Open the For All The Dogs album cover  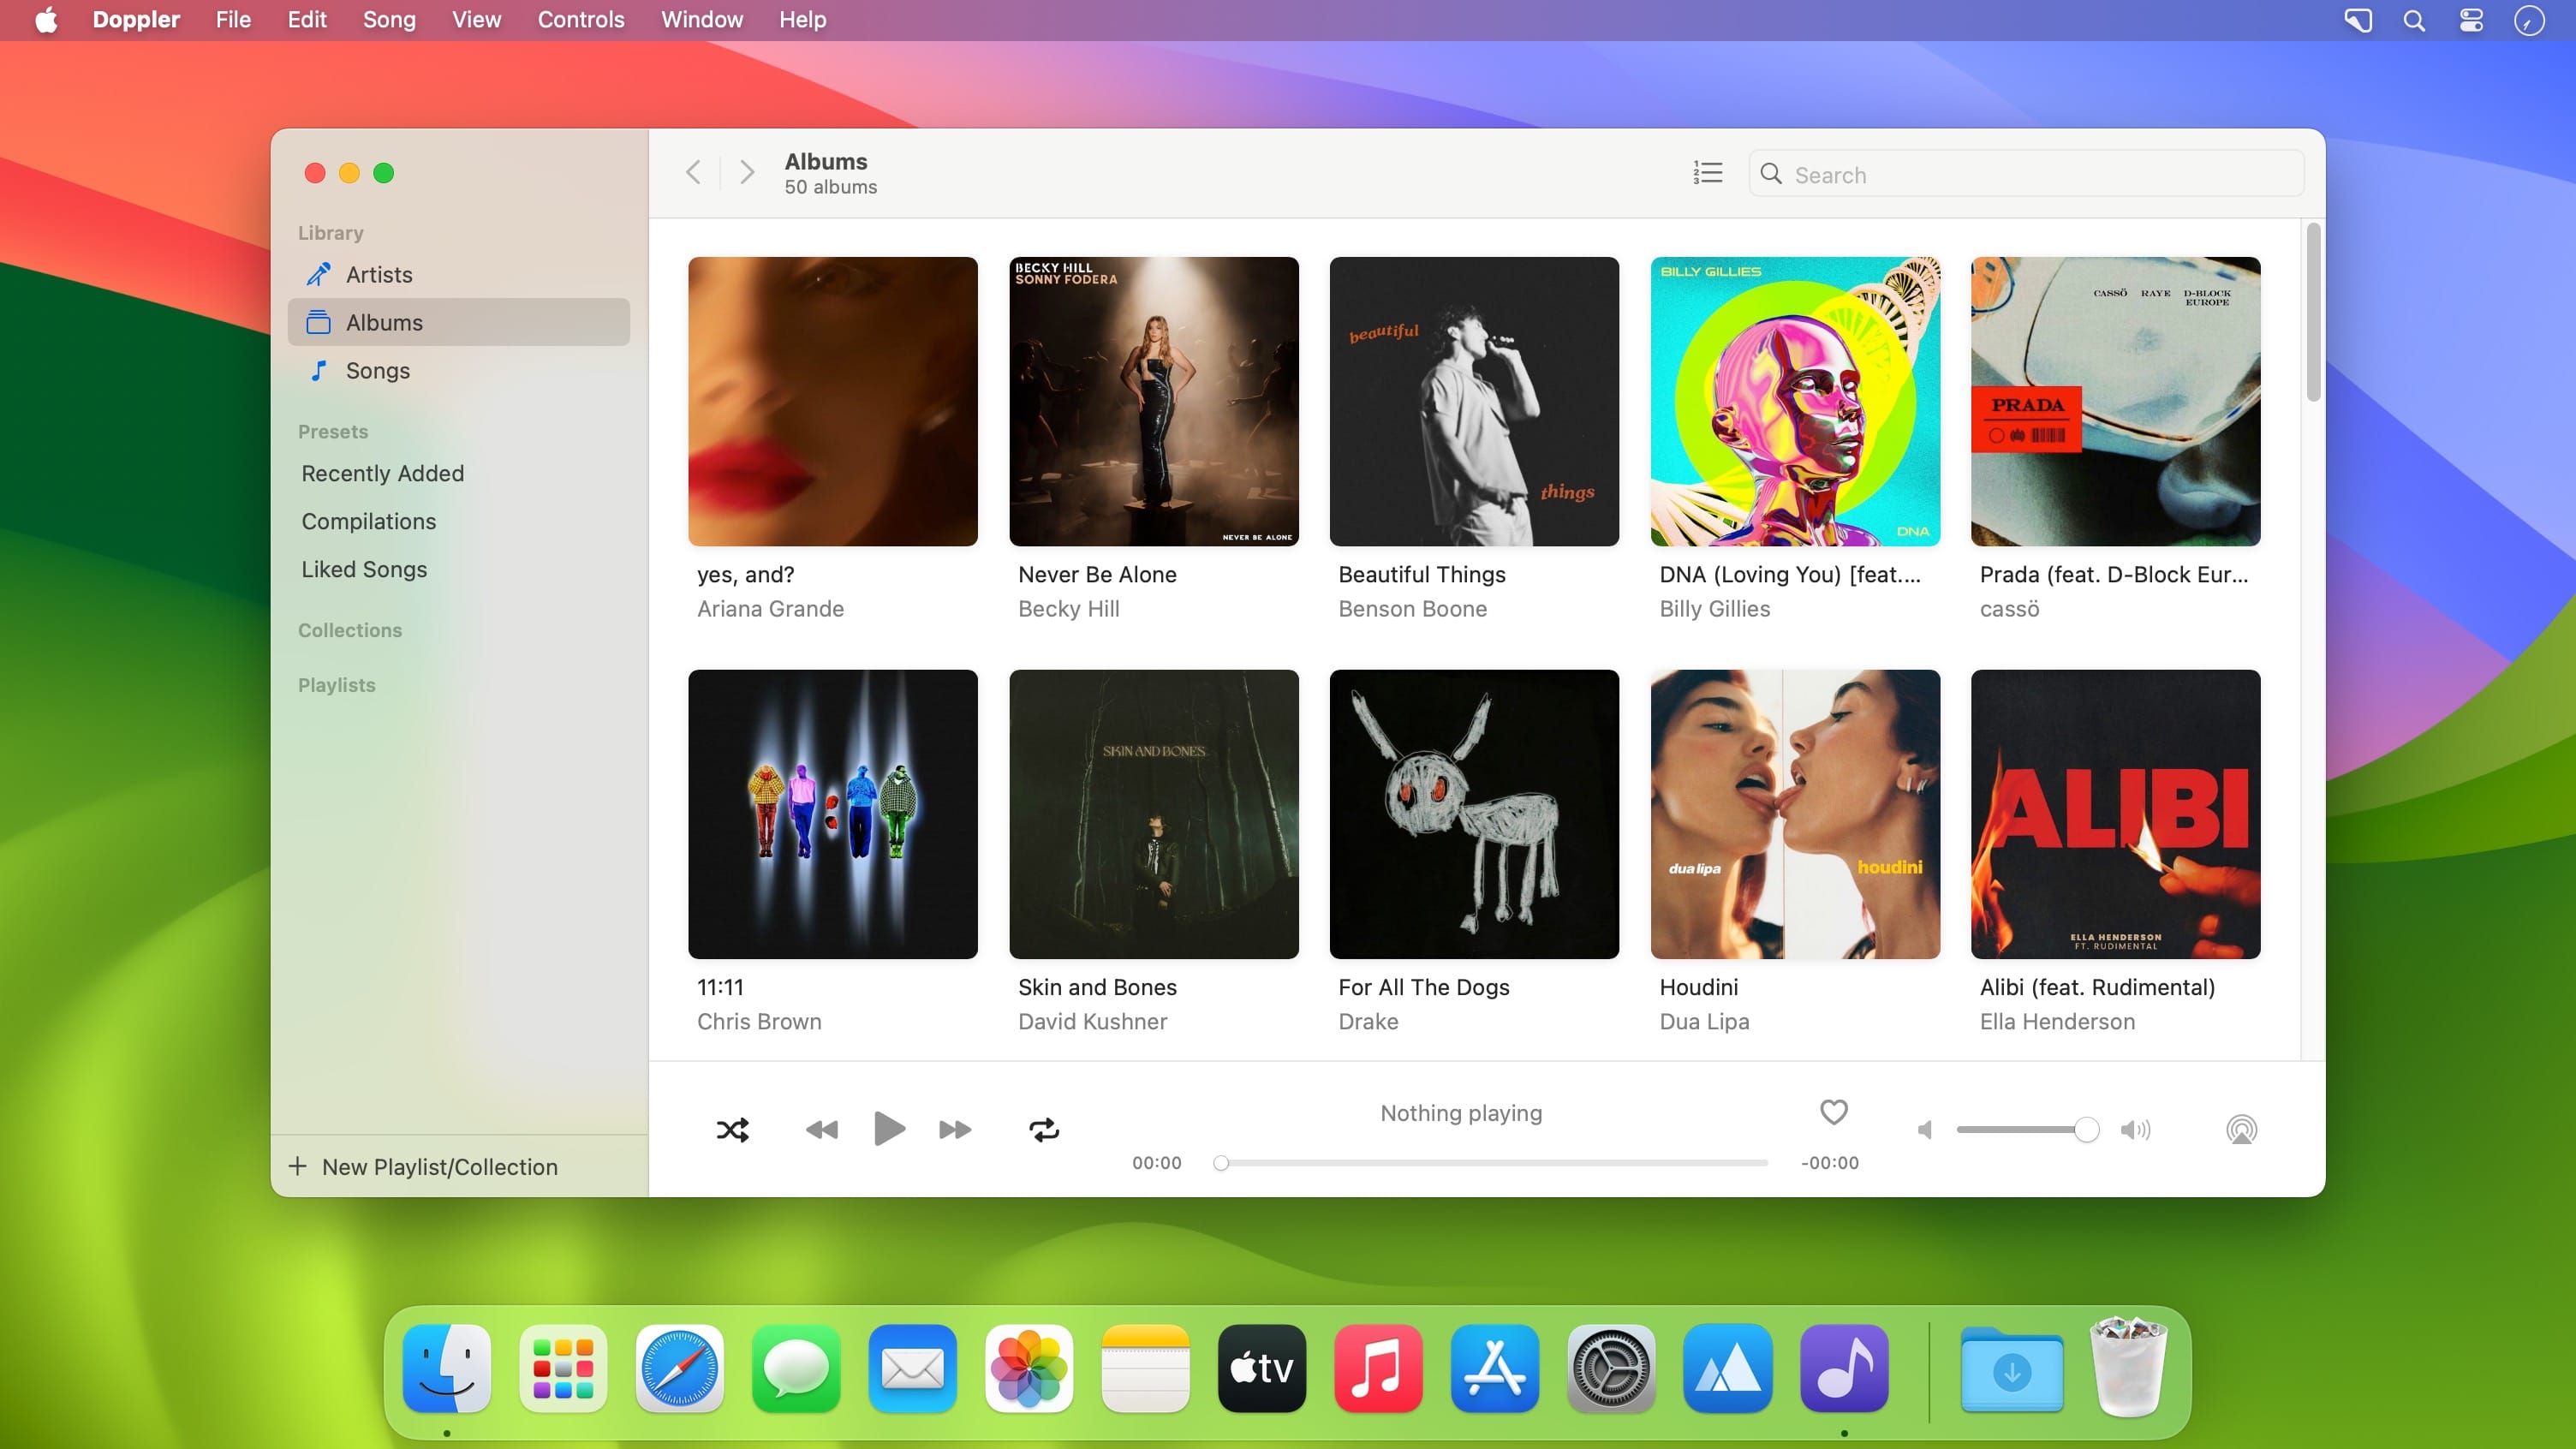[x=1474, y=814]
